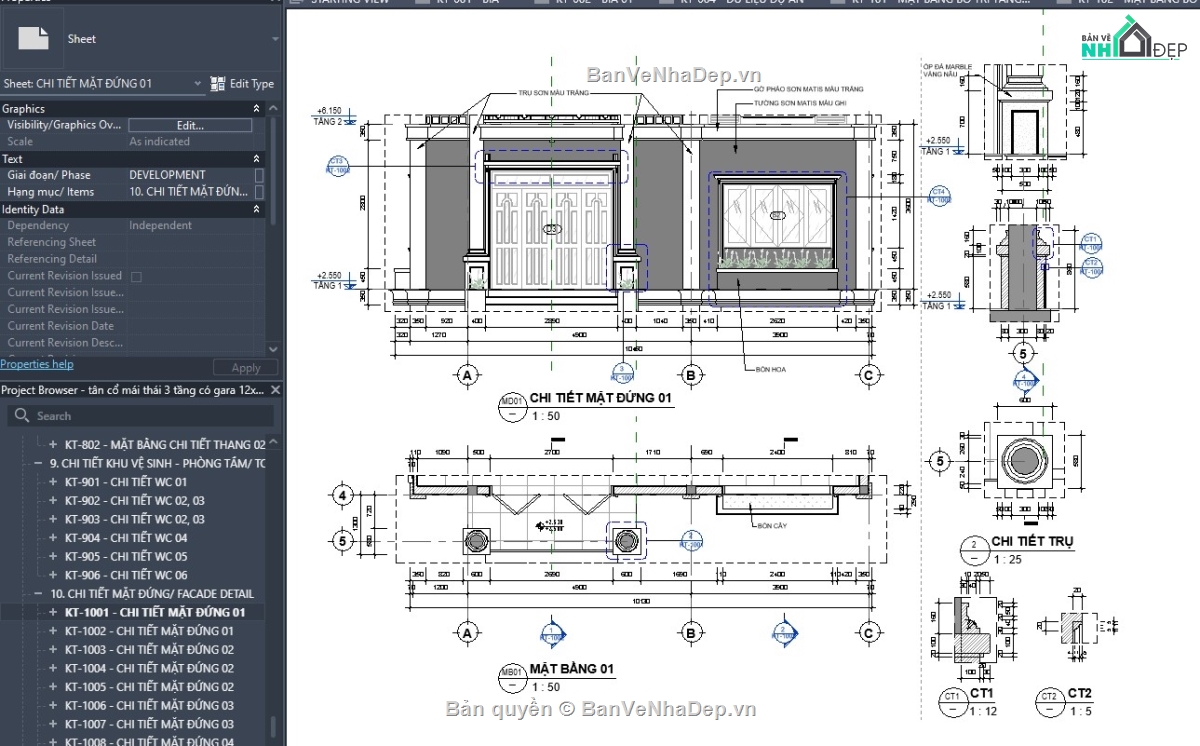1200x746 pixels.
Task: Select view title 'MẶT BẰNG 01'
Action: 572,669
